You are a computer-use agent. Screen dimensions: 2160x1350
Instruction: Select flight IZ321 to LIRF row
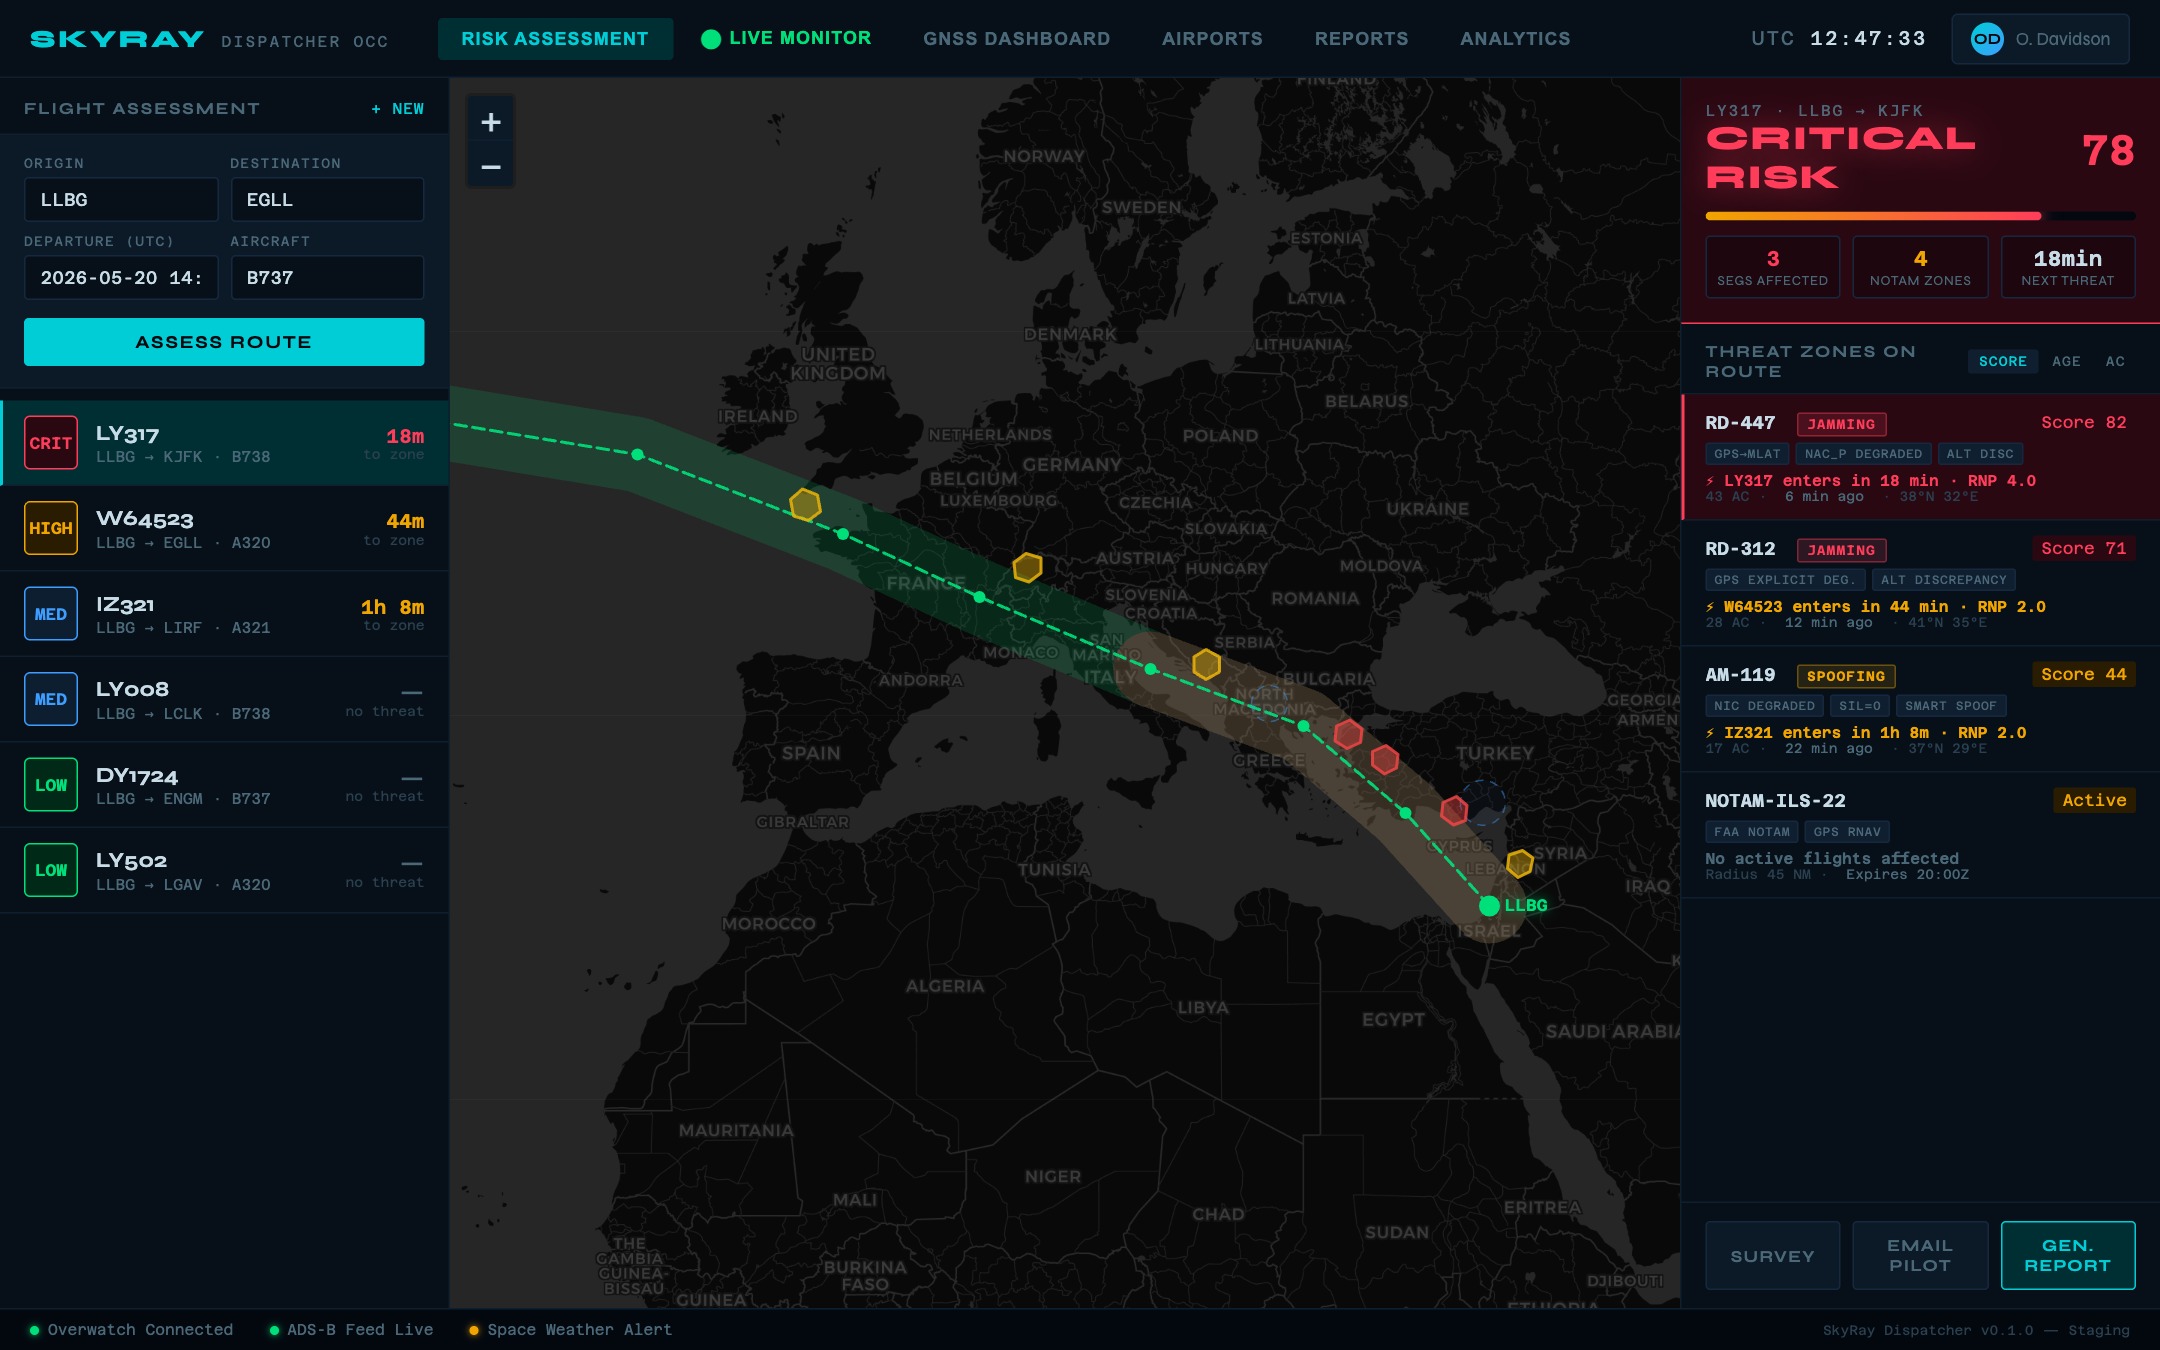click(x=224, y=614)
